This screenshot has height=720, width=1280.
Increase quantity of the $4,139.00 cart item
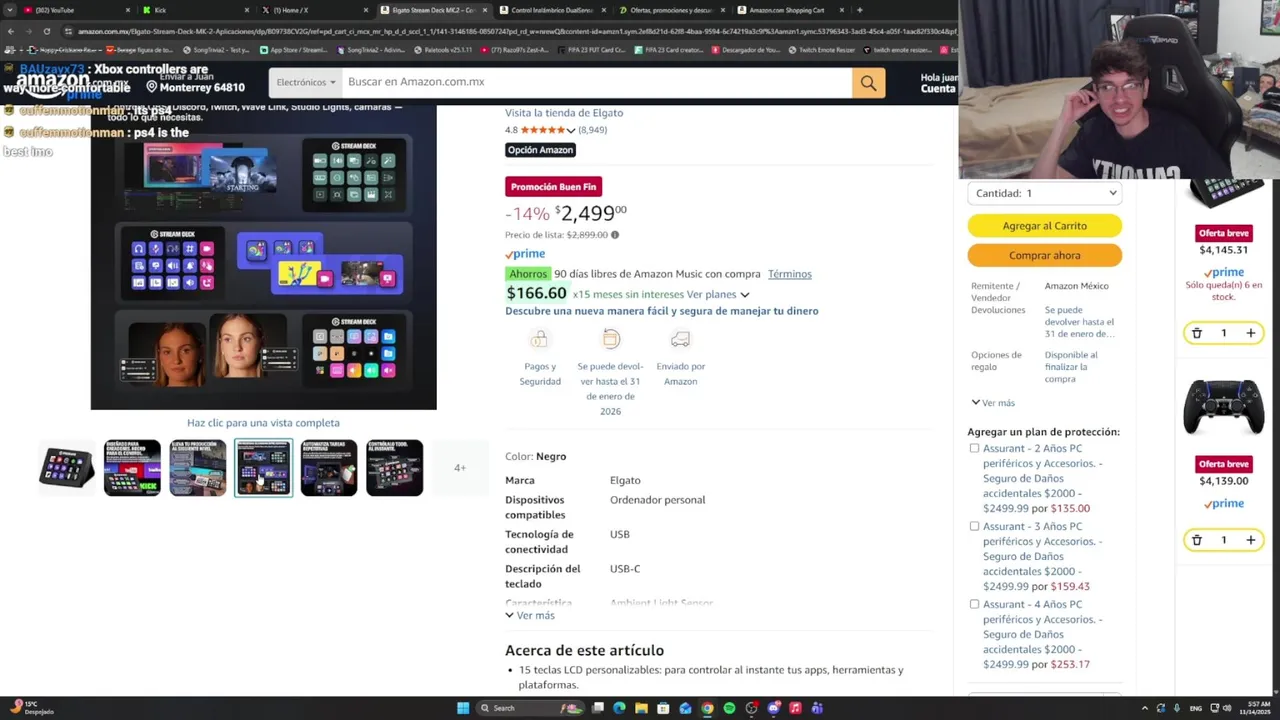1250,540
